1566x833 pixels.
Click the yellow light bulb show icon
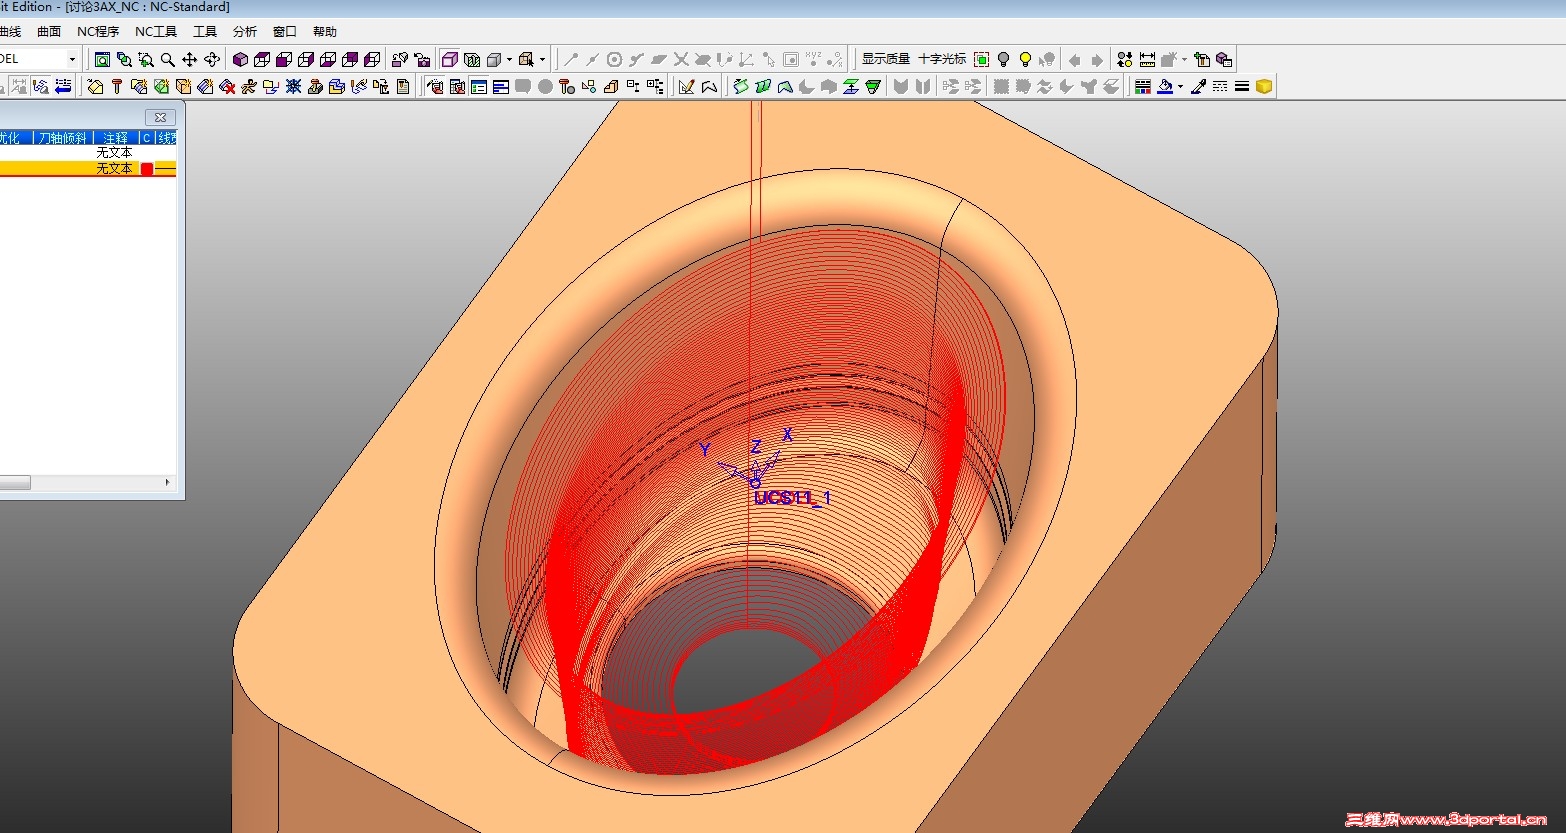[x=1025, y=60]
